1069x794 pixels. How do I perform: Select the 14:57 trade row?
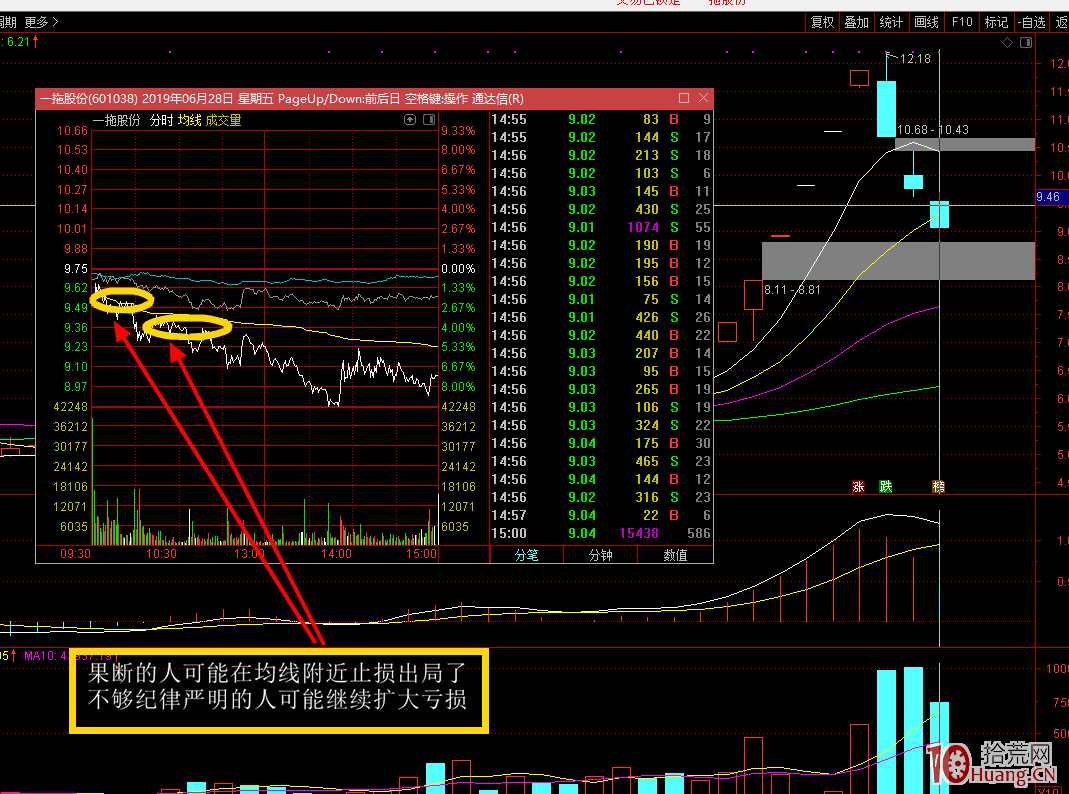(601, 515)
